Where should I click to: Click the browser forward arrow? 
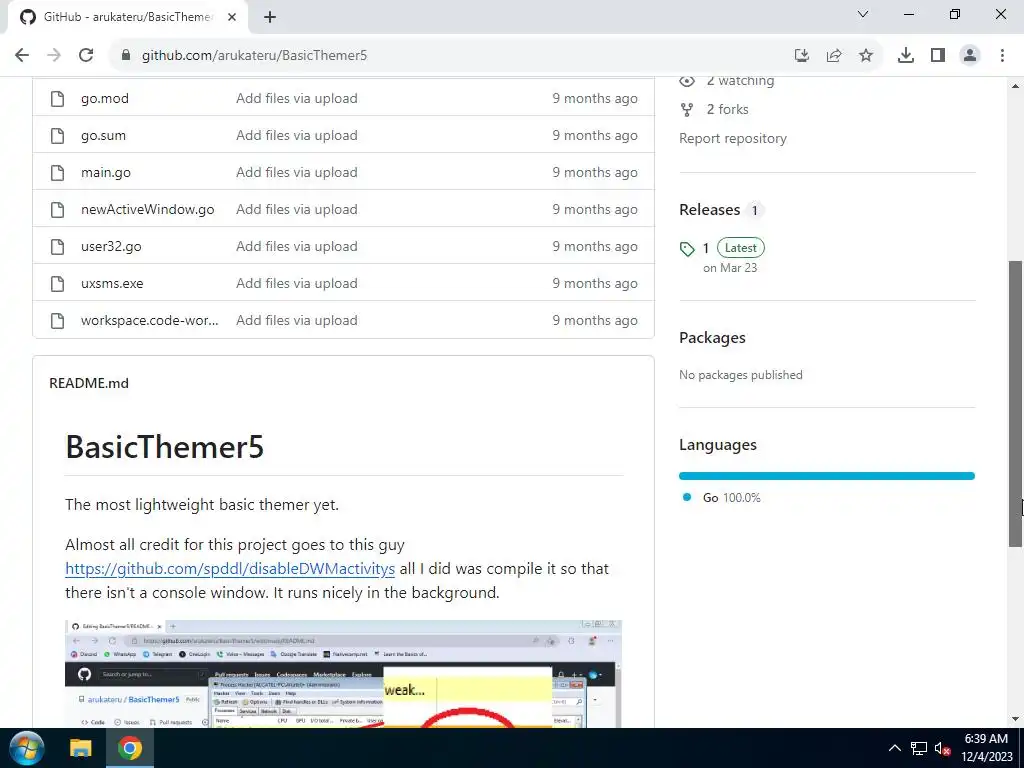tap(54, 56)
